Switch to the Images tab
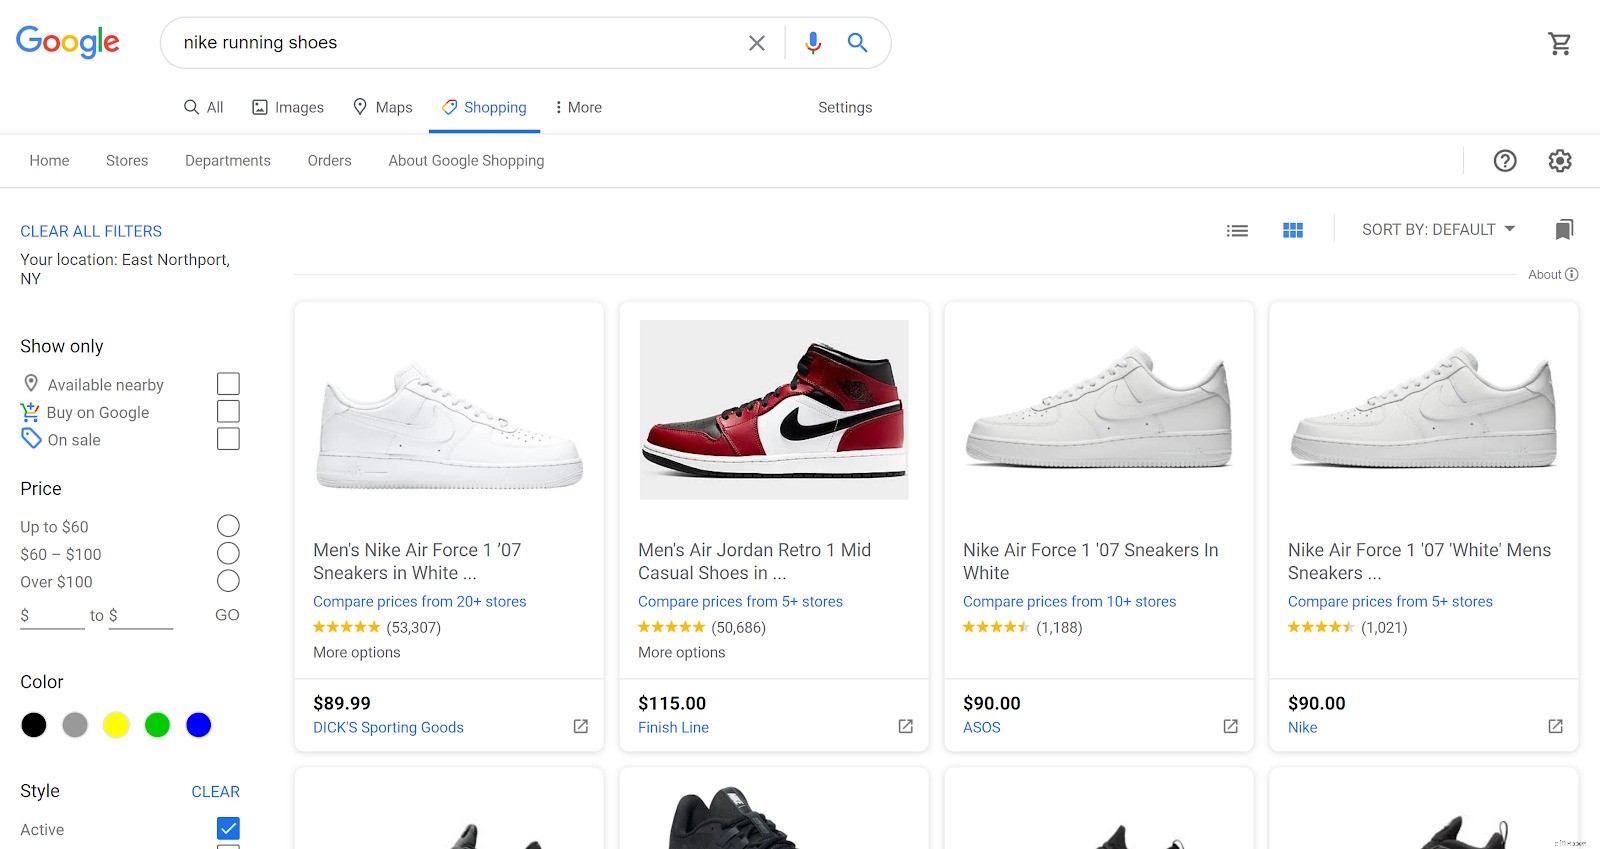This screenshot has width=1600, height=849. tap(287, 107)
